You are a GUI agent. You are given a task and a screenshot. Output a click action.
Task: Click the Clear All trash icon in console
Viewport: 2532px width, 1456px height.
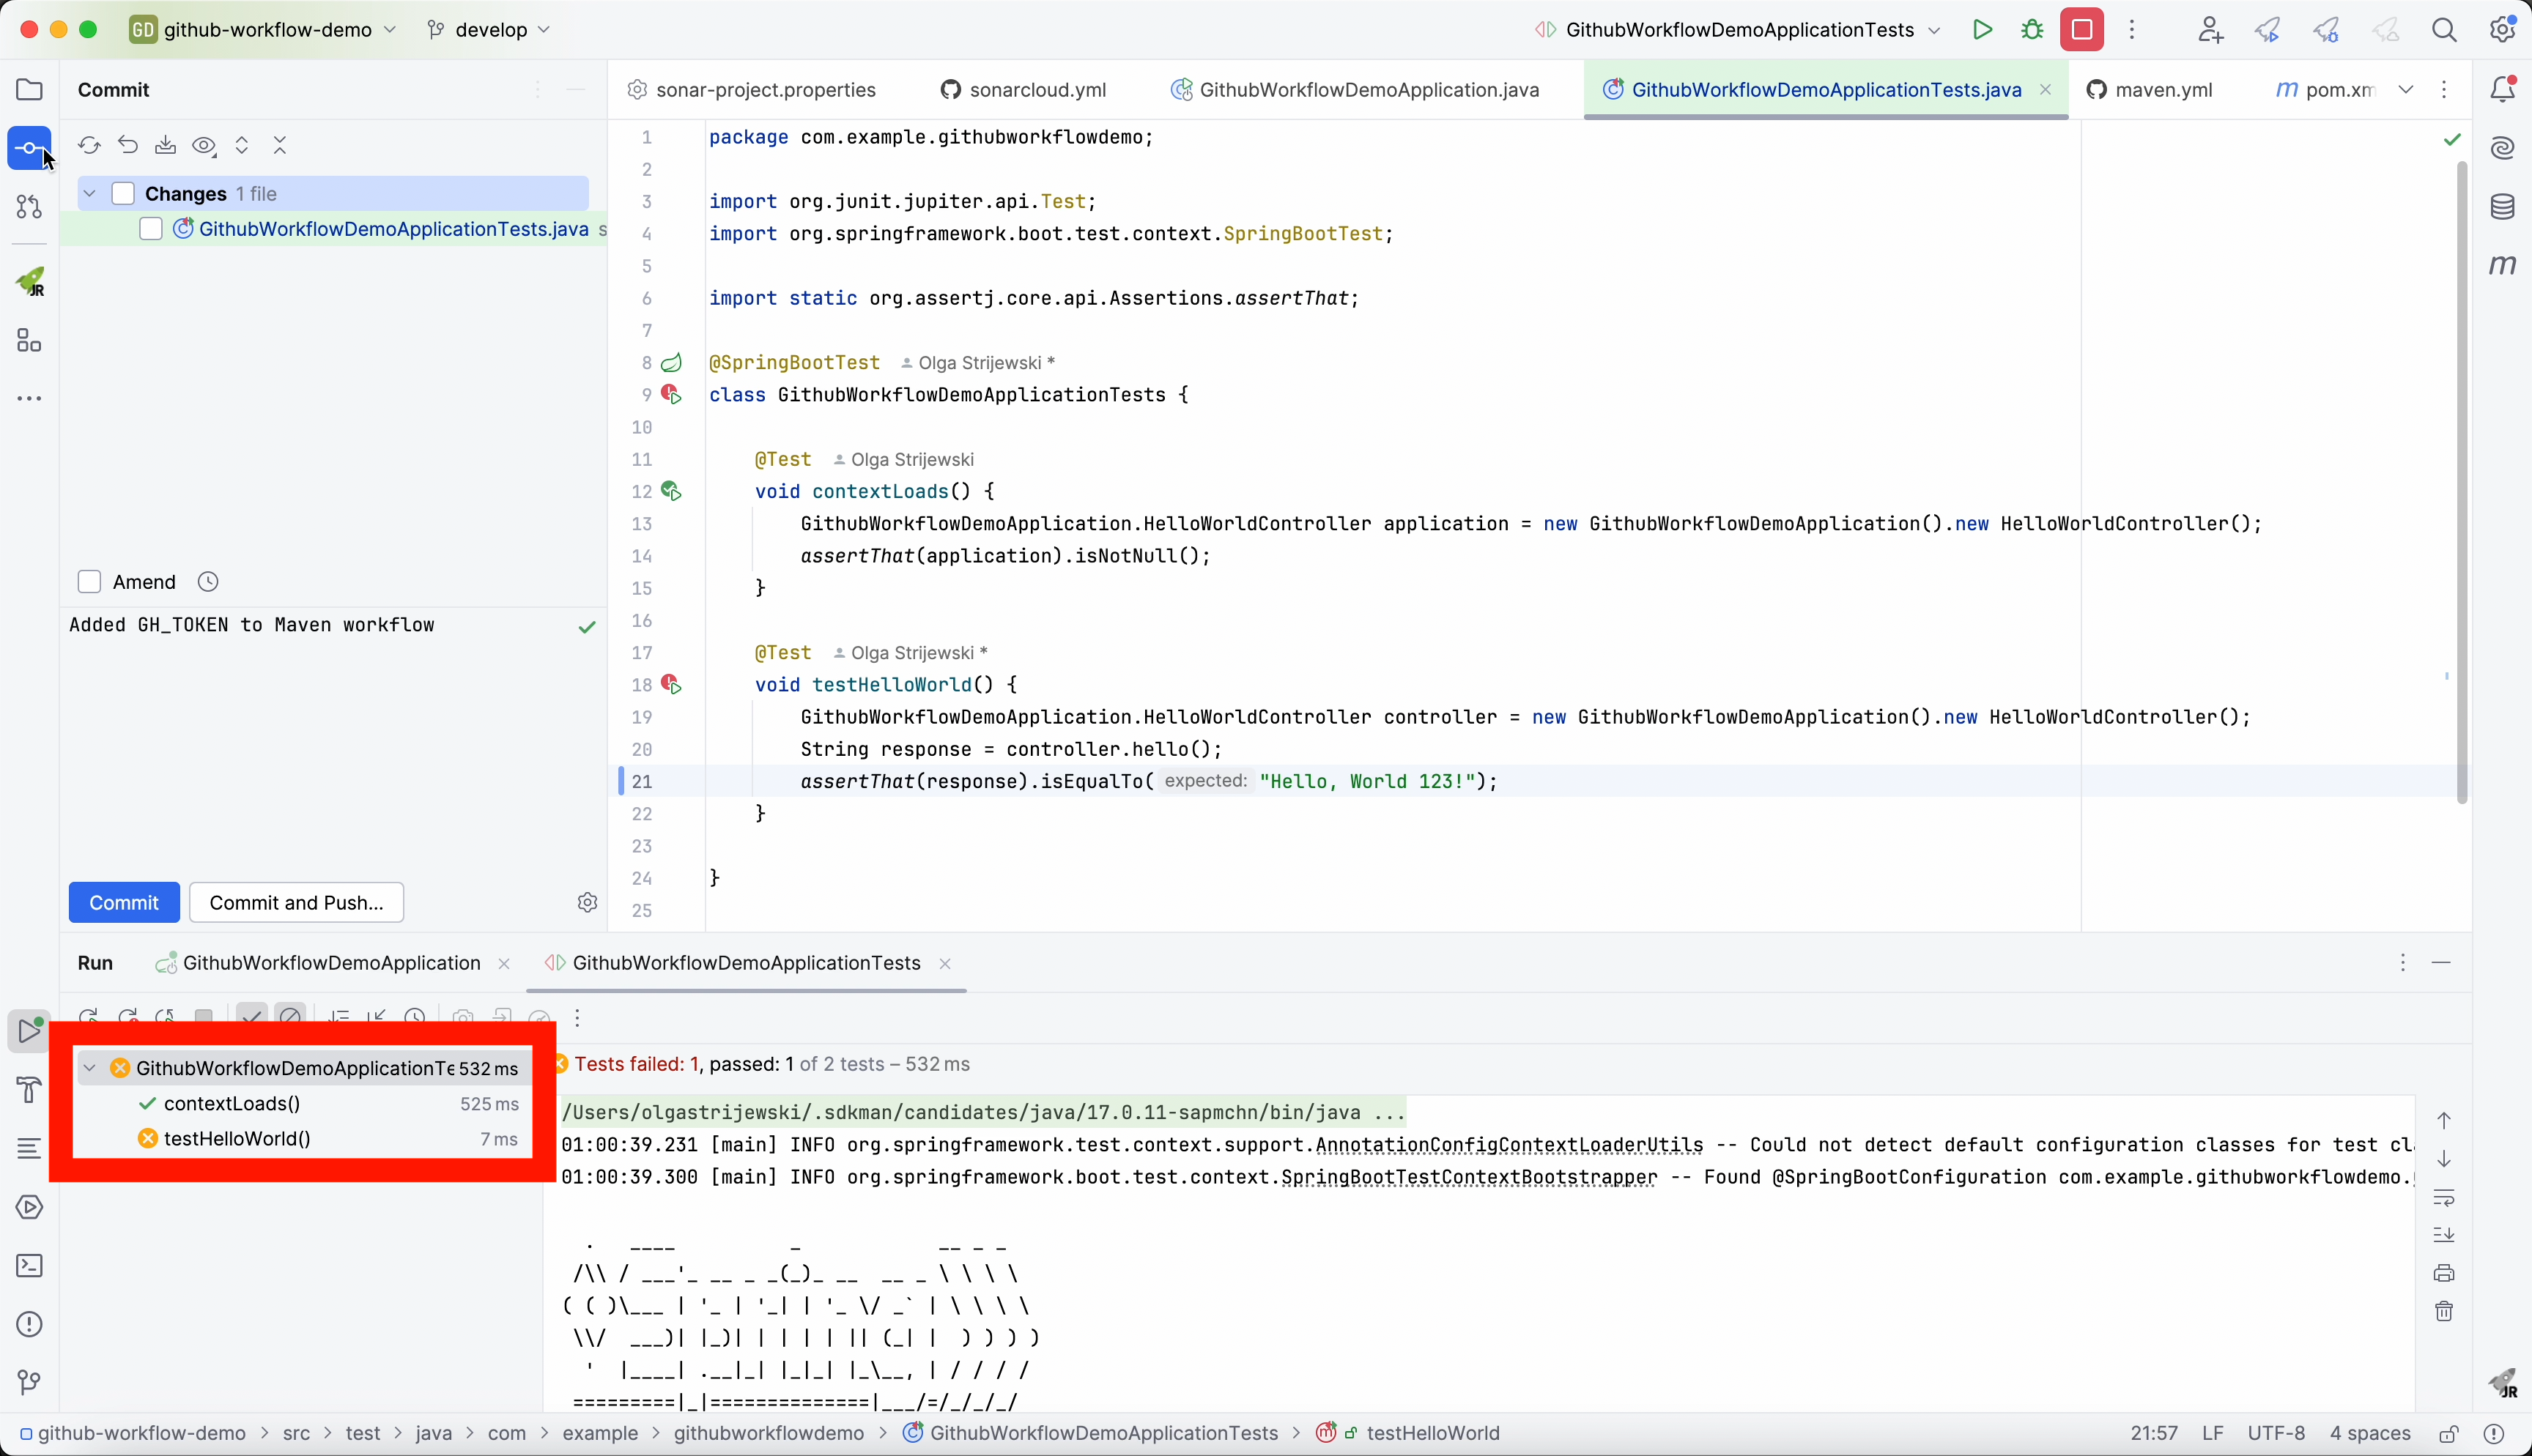click(x=2444, y=1311)
